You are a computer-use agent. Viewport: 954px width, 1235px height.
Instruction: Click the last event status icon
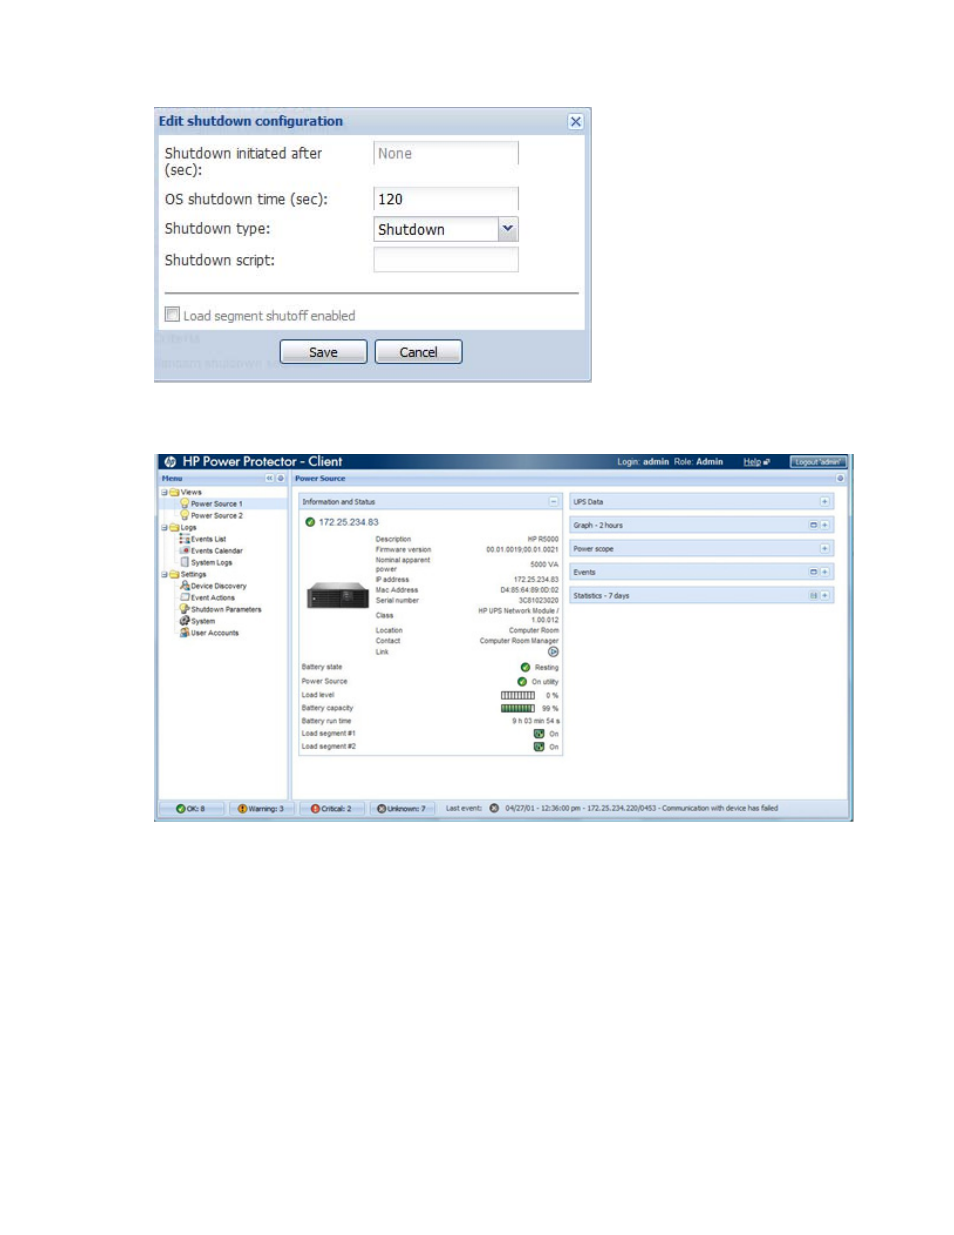pos(494,808)
